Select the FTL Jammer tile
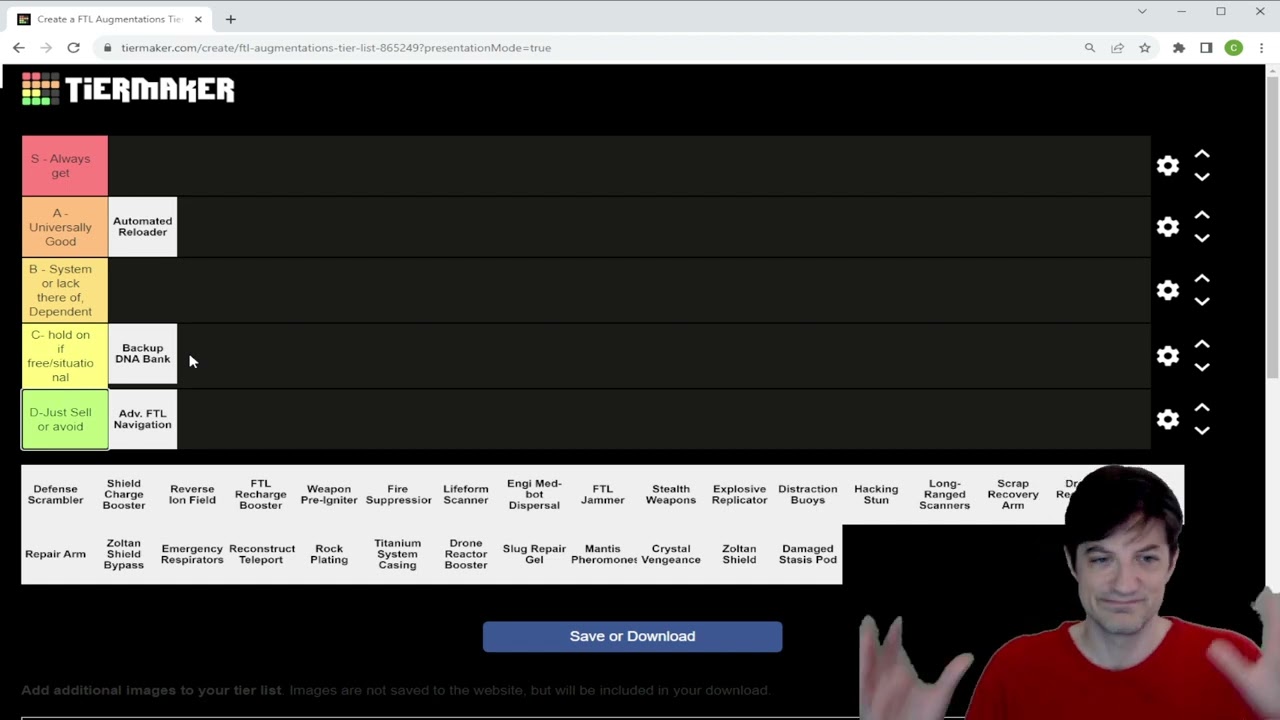The width and height of the screenshot is (1280, 720). pos(603,495)
